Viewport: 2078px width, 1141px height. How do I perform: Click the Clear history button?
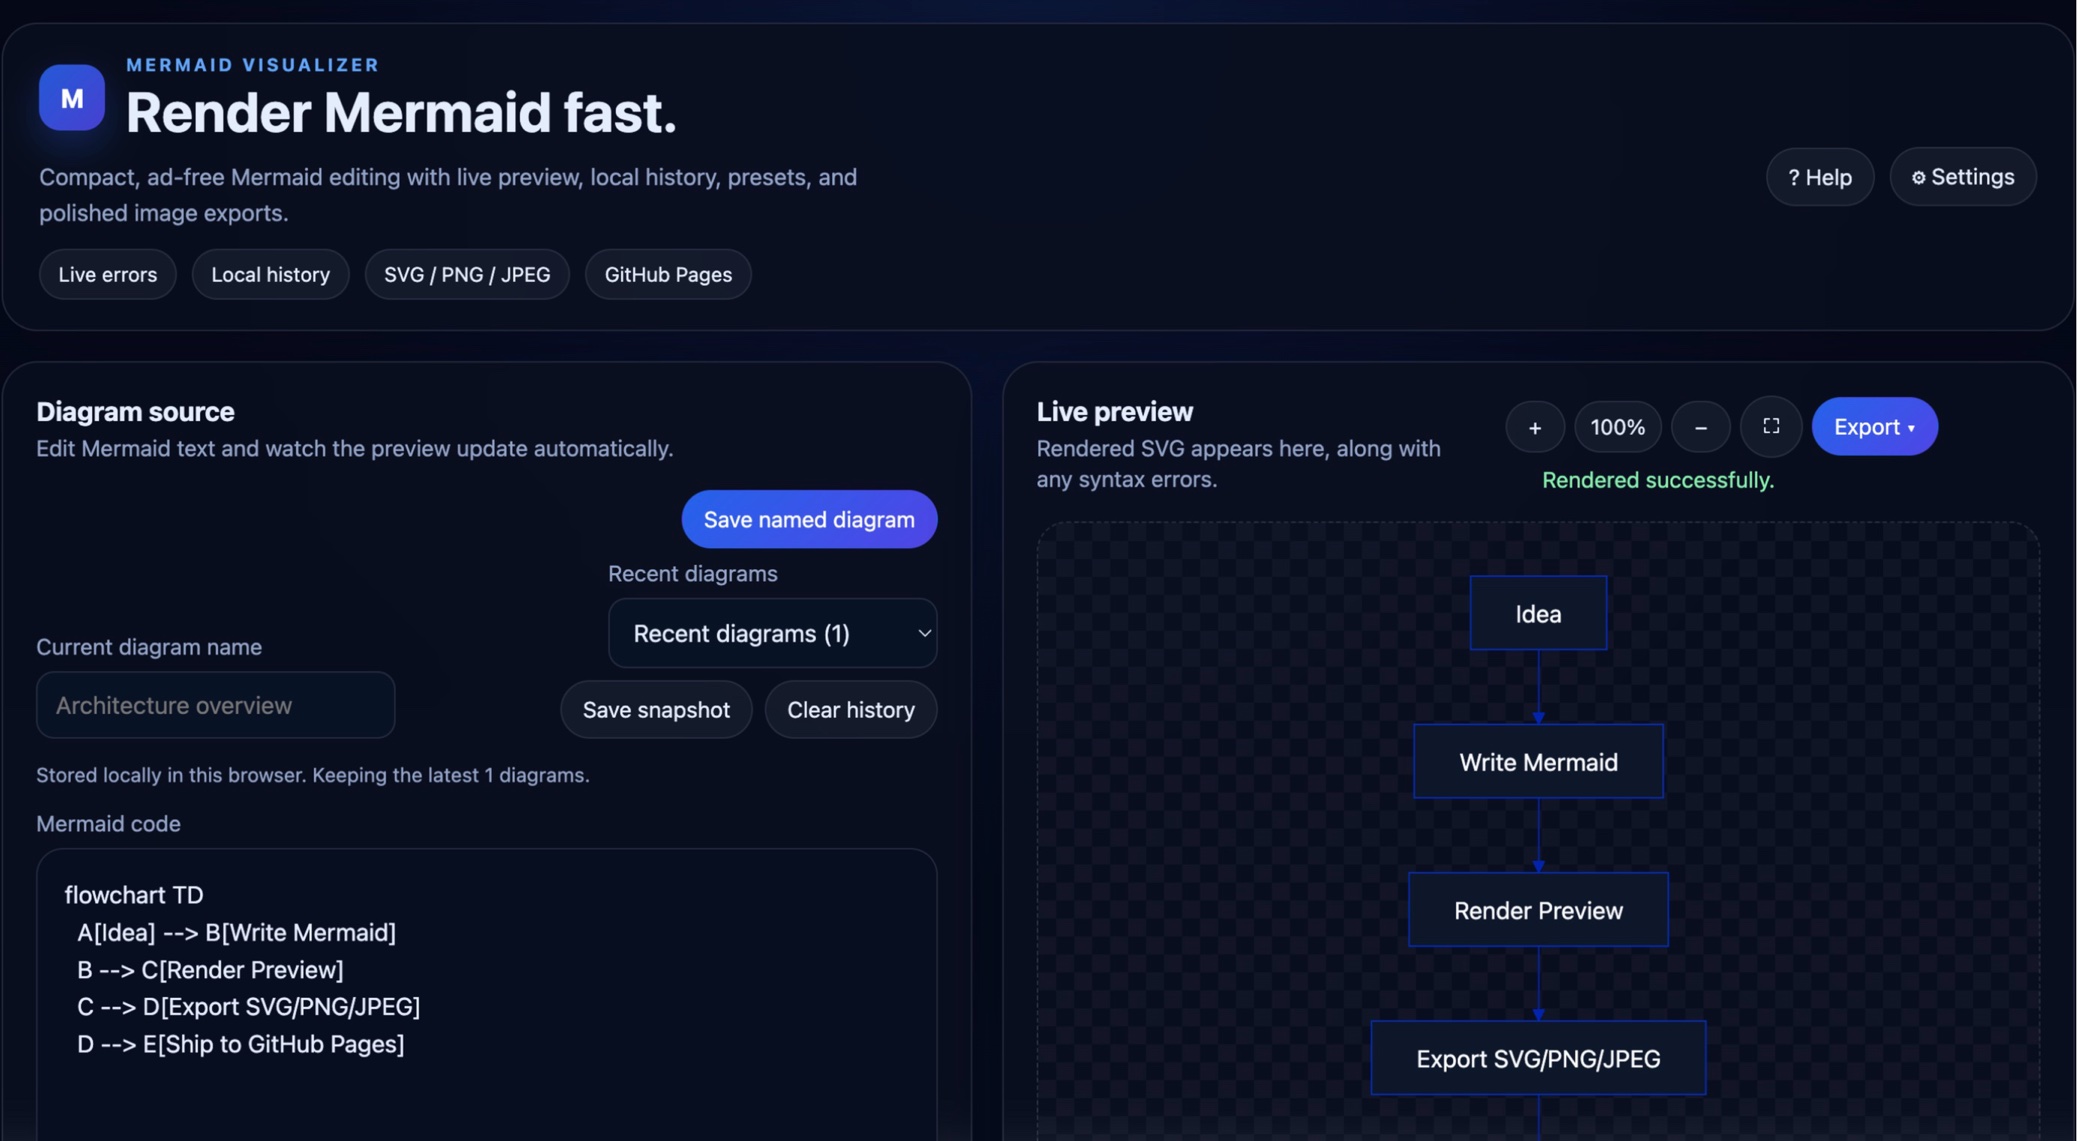(x=850, y=709)
